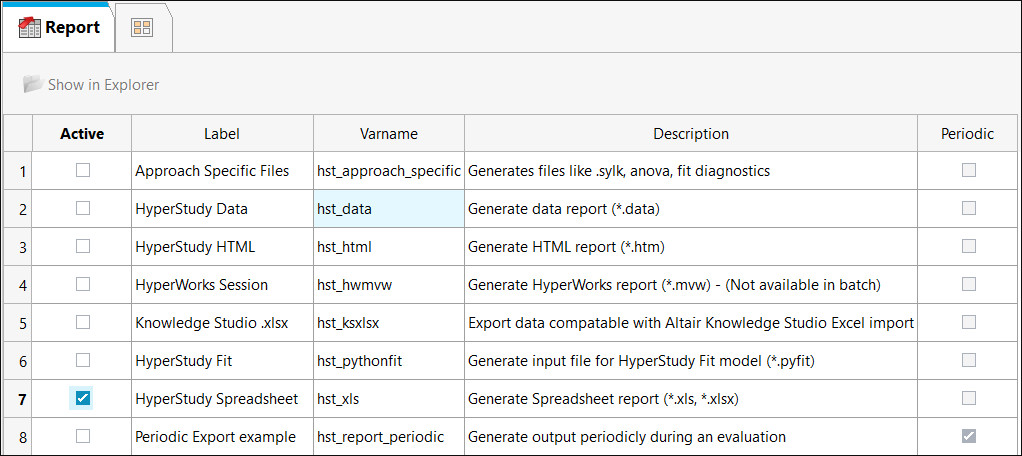Enable Active checkbox for HyperStudy HTML
Screen dimensions: 1022x456
82,246
